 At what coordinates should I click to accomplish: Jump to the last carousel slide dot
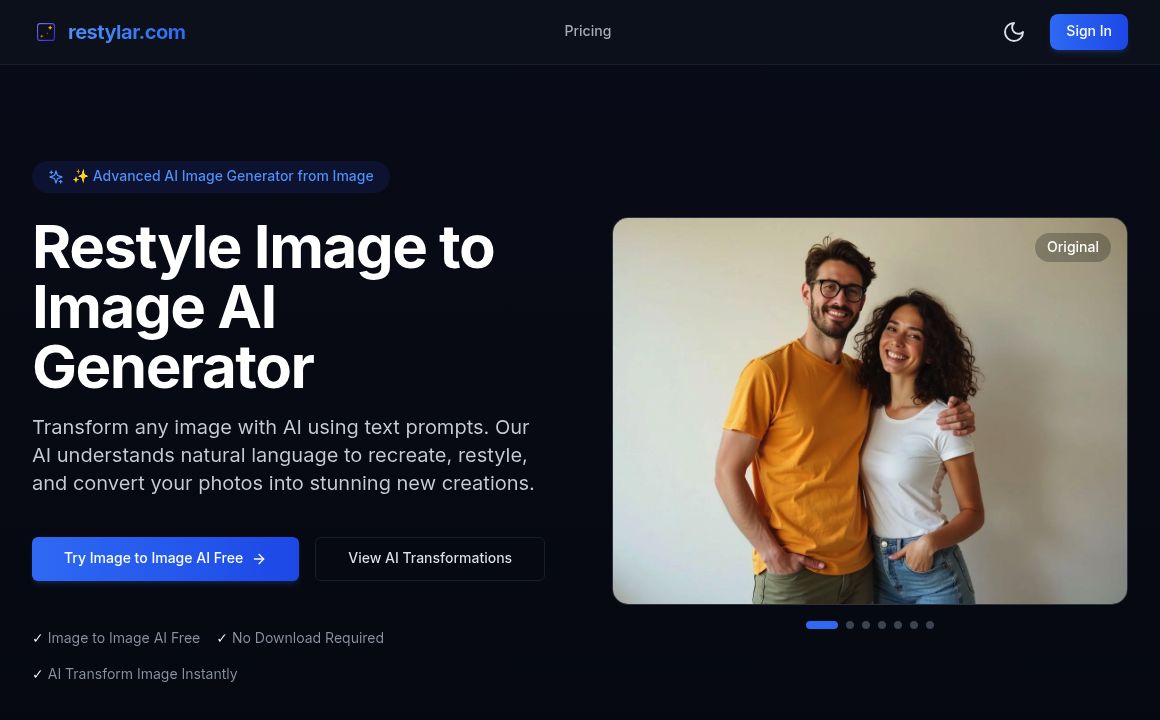click(x=930, y=625)
